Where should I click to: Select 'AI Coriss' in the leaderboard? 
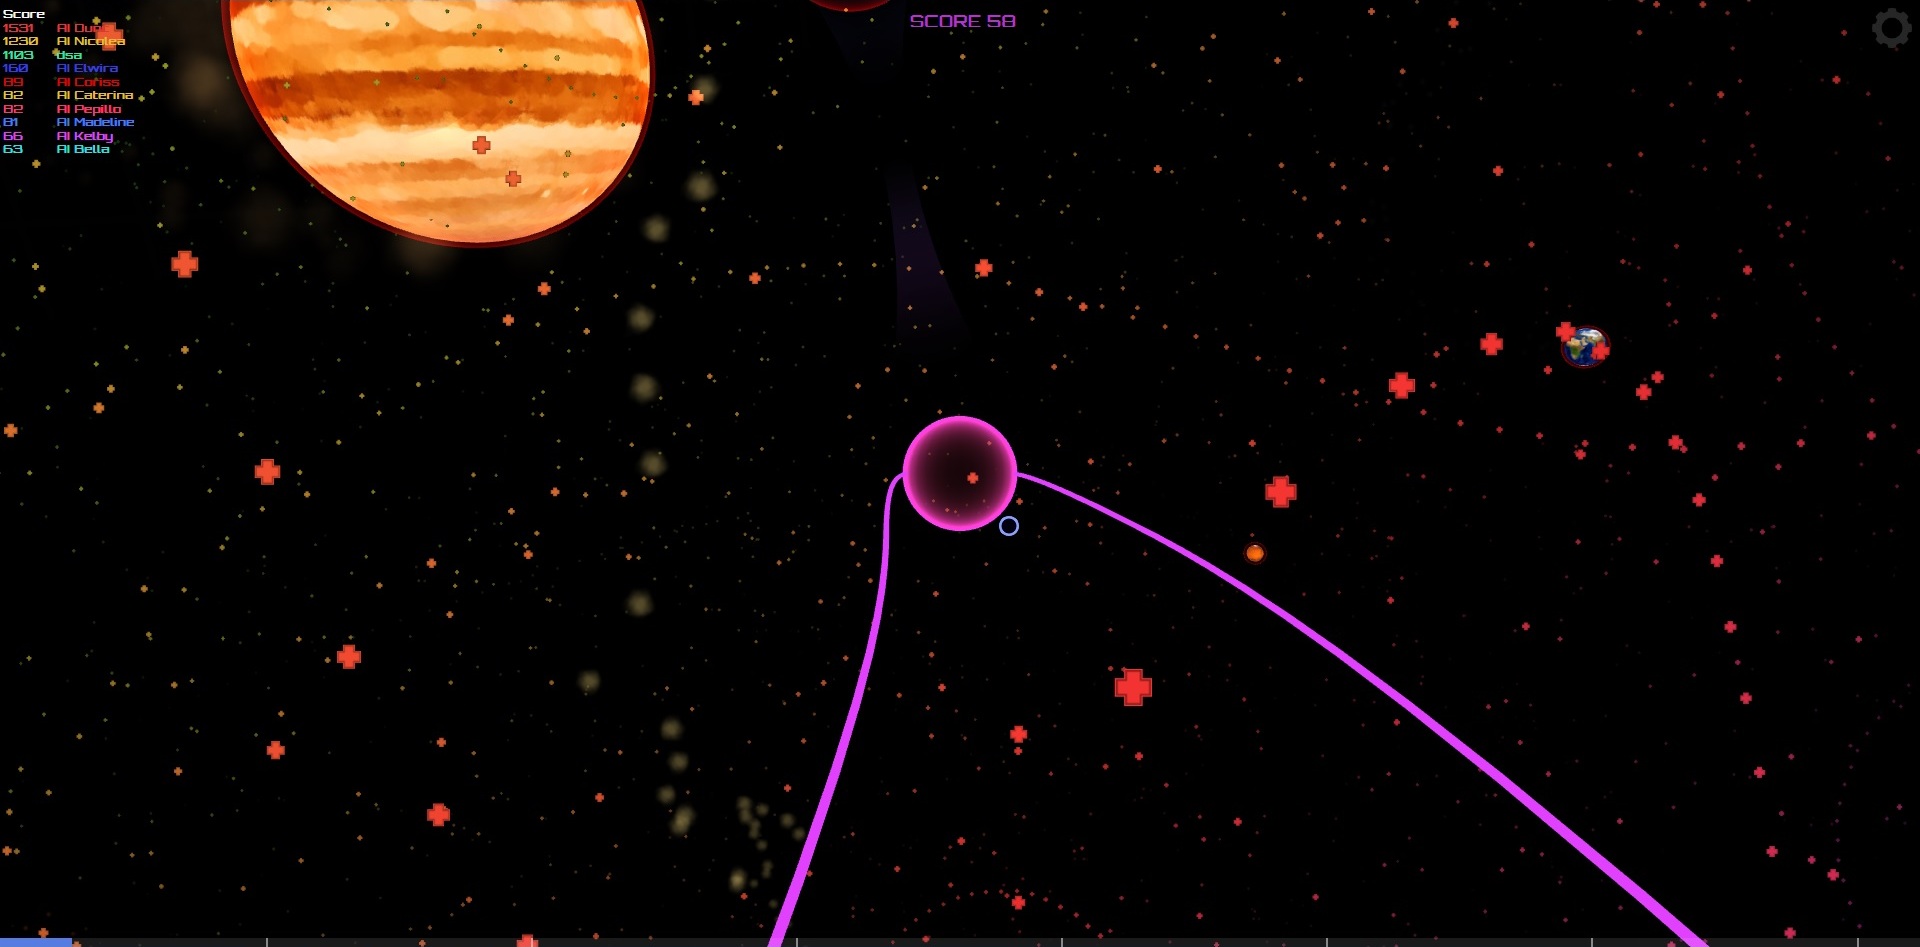click(88, 82)
